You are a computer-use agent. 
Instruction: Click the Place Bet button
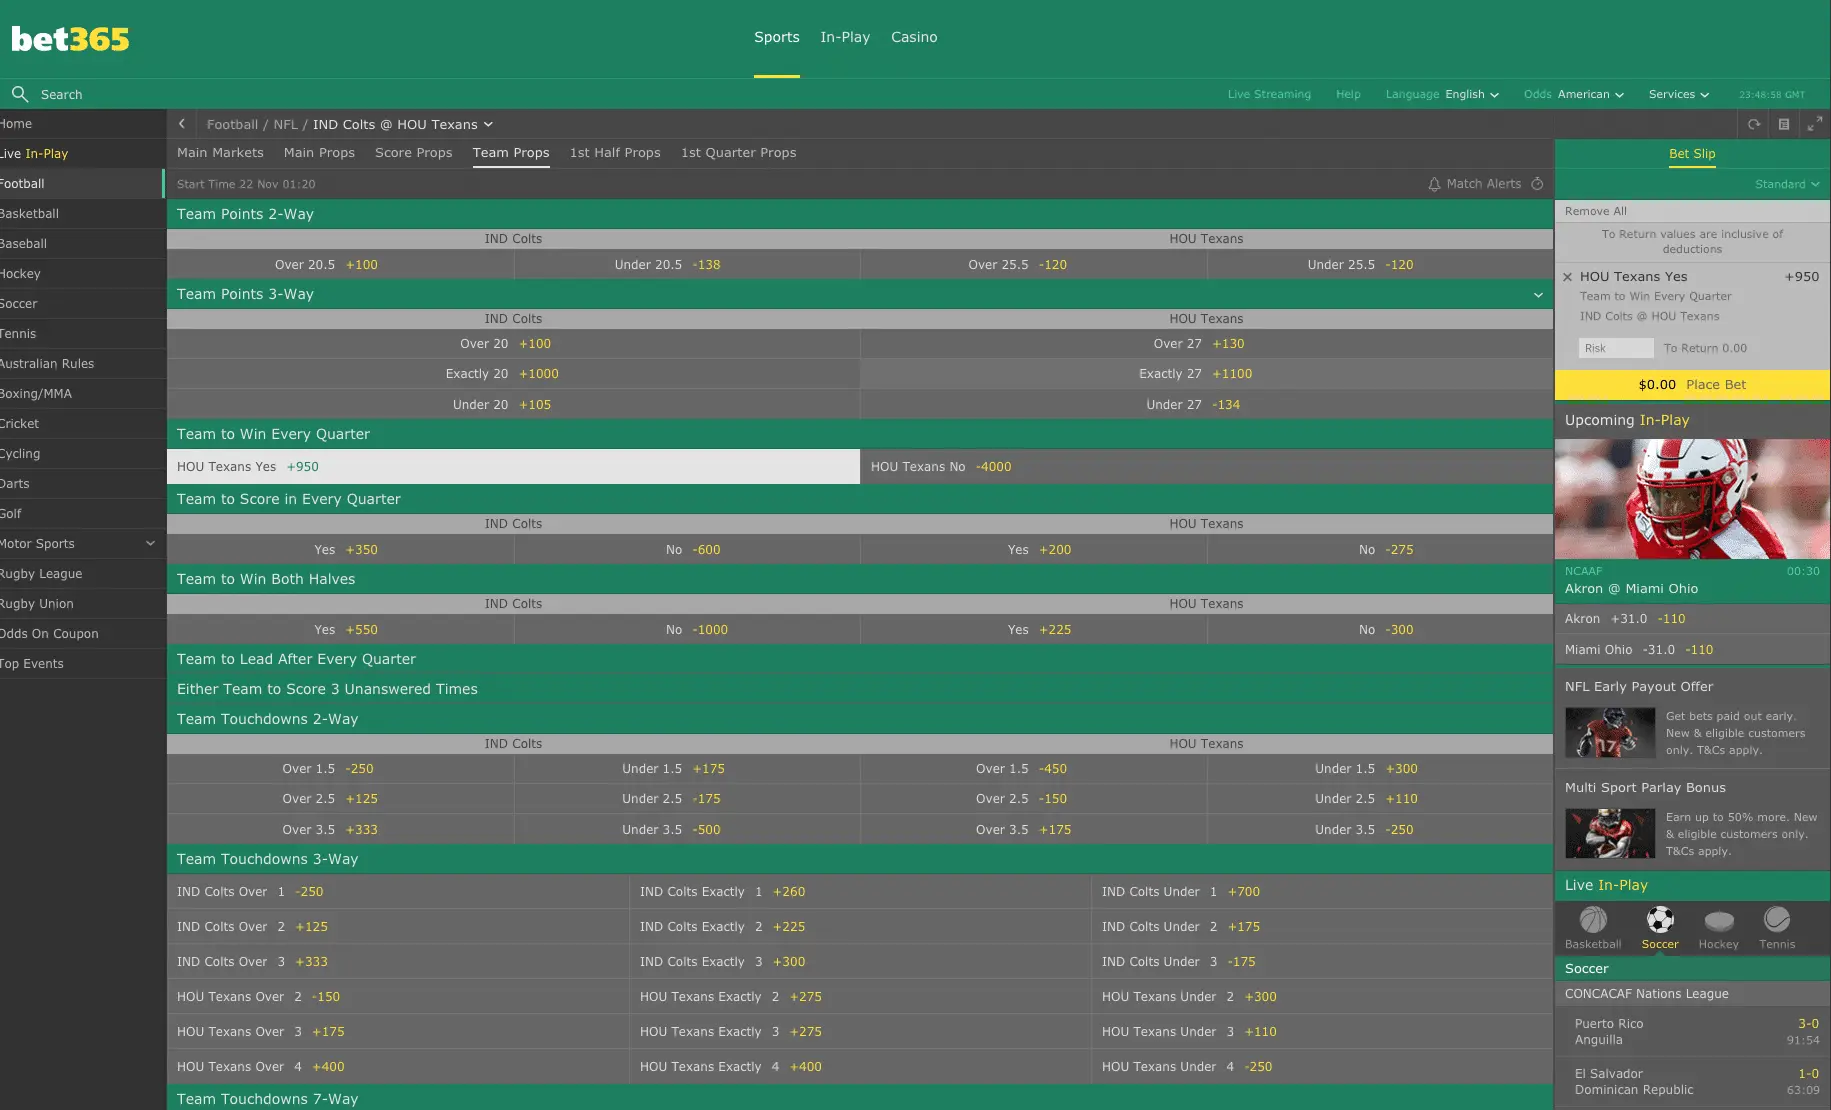pyautogui.click(x=1692, y=385)
